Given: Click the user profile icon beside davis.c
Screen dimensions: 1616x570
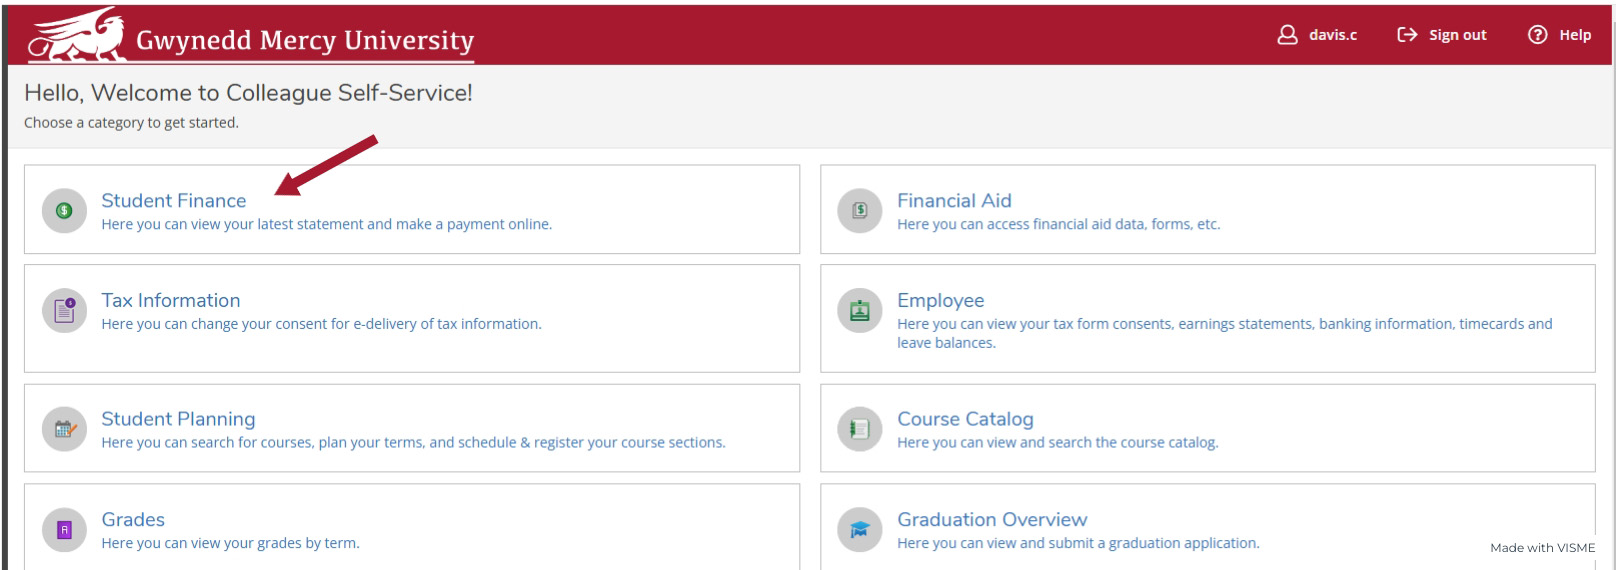Looking at the screenshot, I should 1288,35.
